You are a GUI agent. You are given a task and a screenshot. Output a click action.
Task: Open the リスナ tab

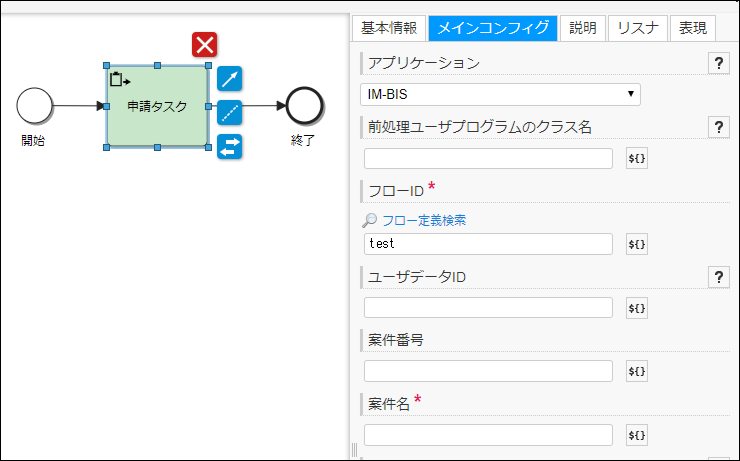(637, 28)
